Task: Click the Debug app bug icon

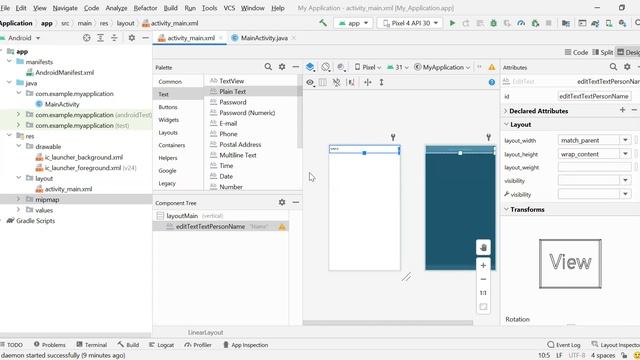Action: point(493,23)
